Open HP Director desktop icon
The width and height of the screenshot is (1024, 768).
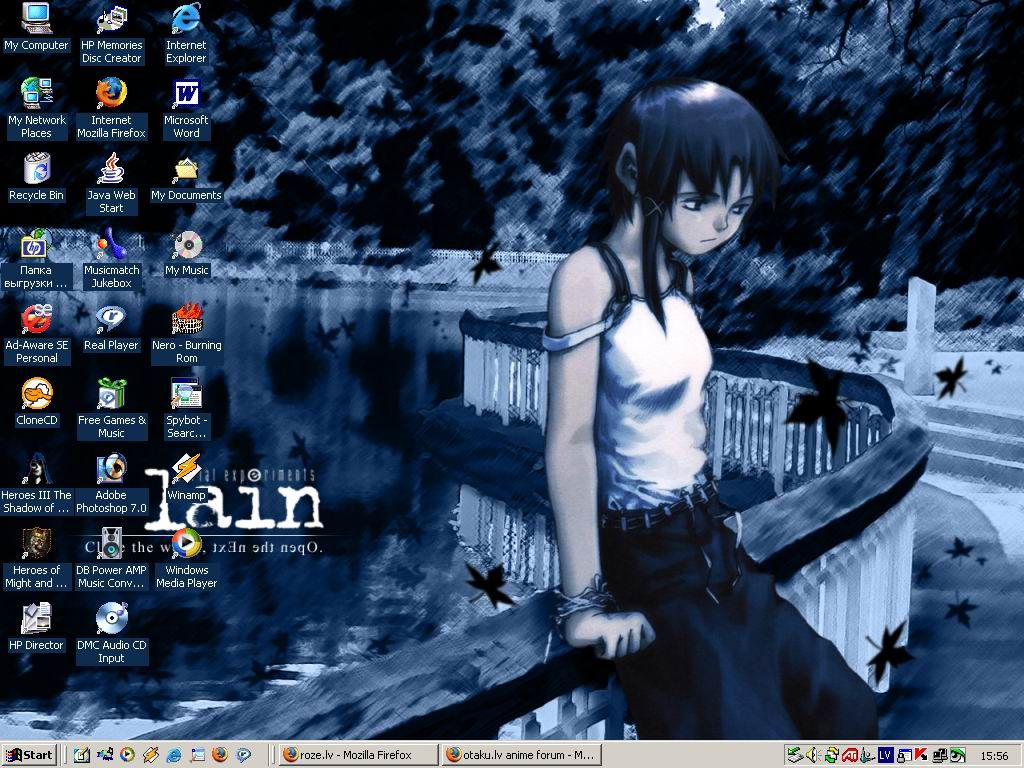tap(37, 627)
